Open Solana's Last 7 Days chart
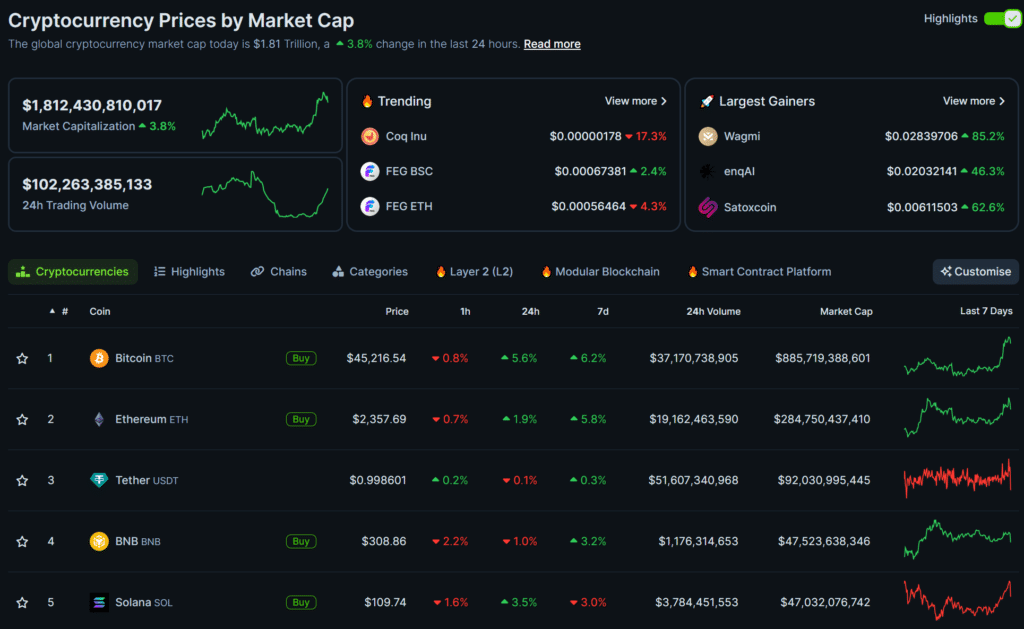 (958, 600)
